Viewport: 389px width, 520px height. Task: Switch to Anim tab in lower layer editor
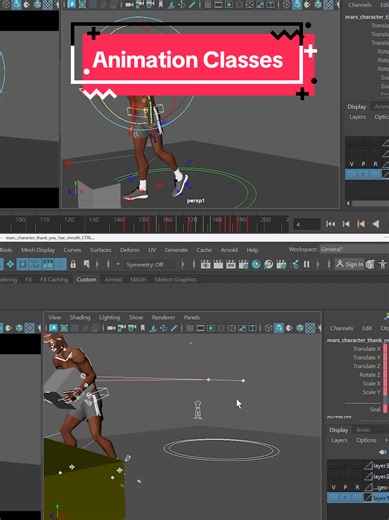(363, 430)
